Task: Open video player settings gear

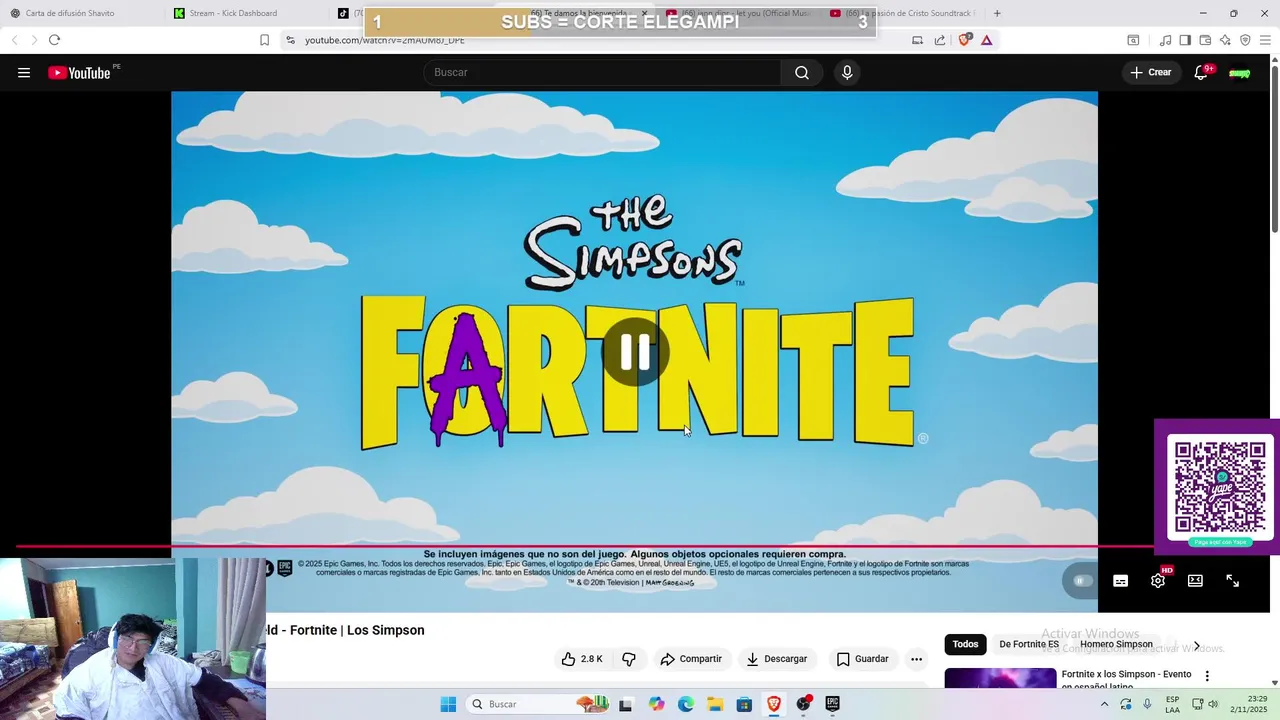Action: point(1158,581)
